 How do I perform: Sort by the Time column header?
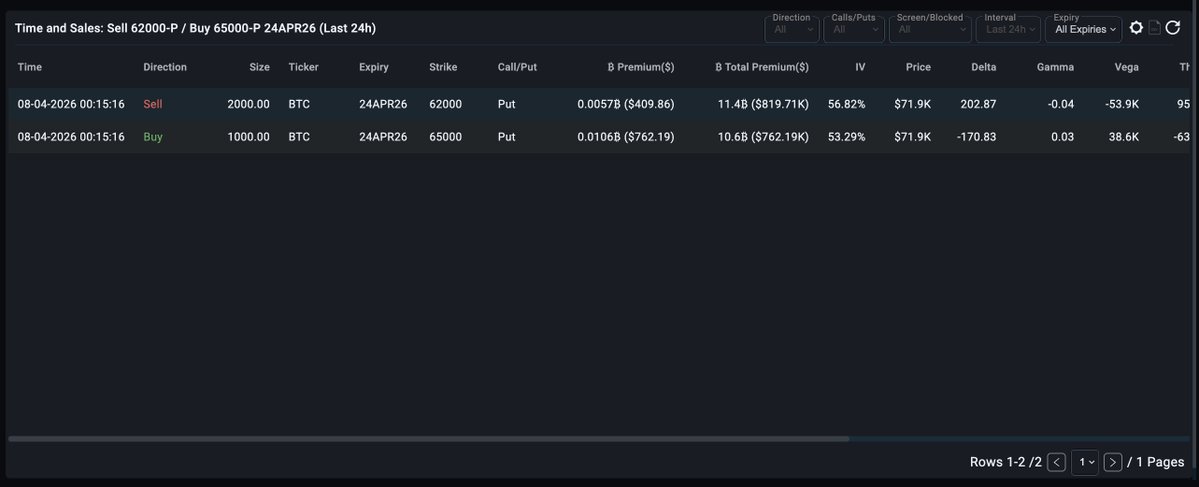[30, 67]
